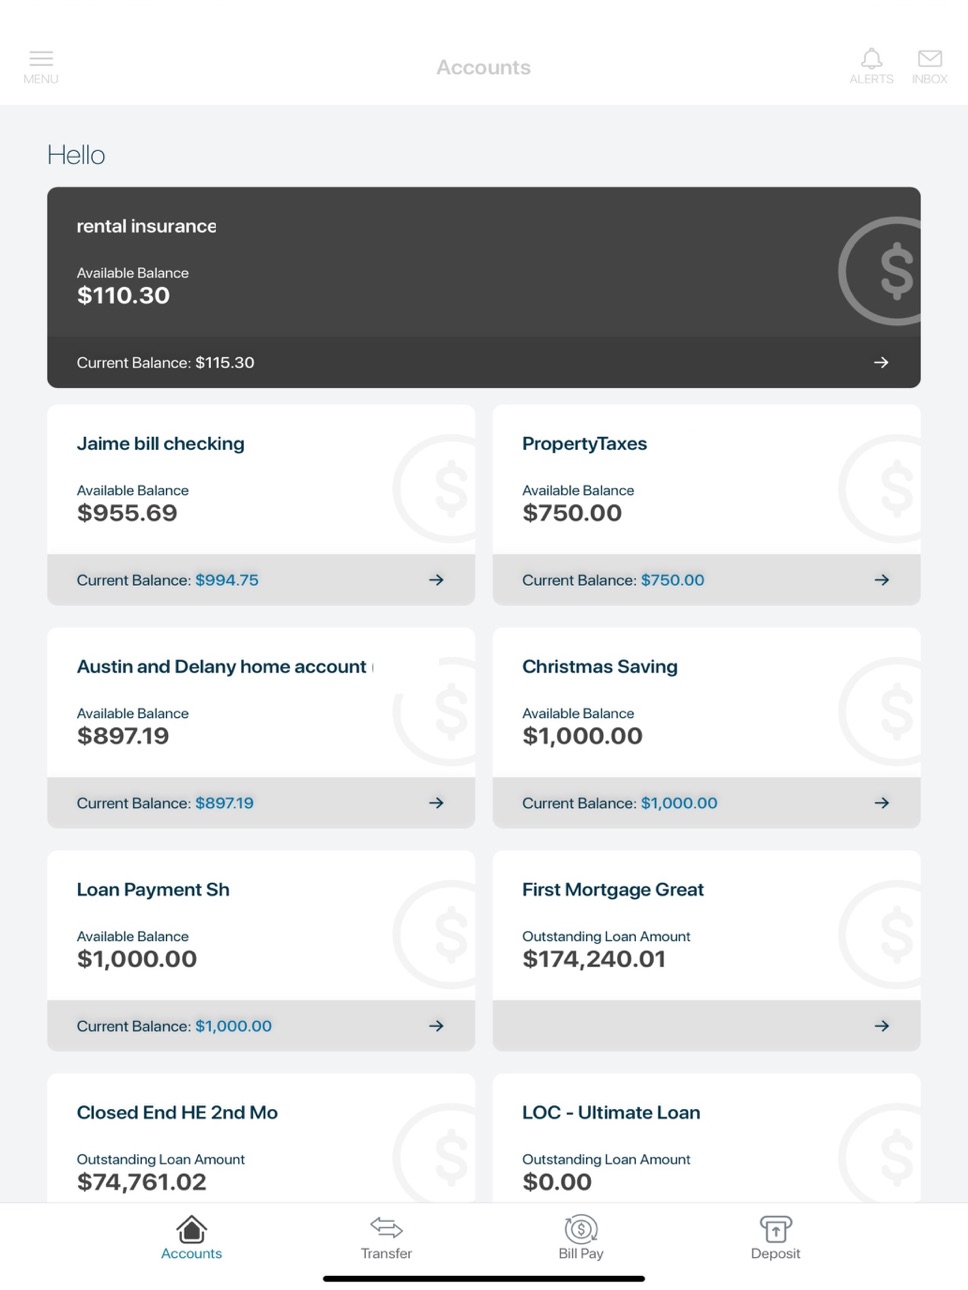
Task: Tap the arrow on Loan Payment Sh card
Action: (x=436, y=1026)
